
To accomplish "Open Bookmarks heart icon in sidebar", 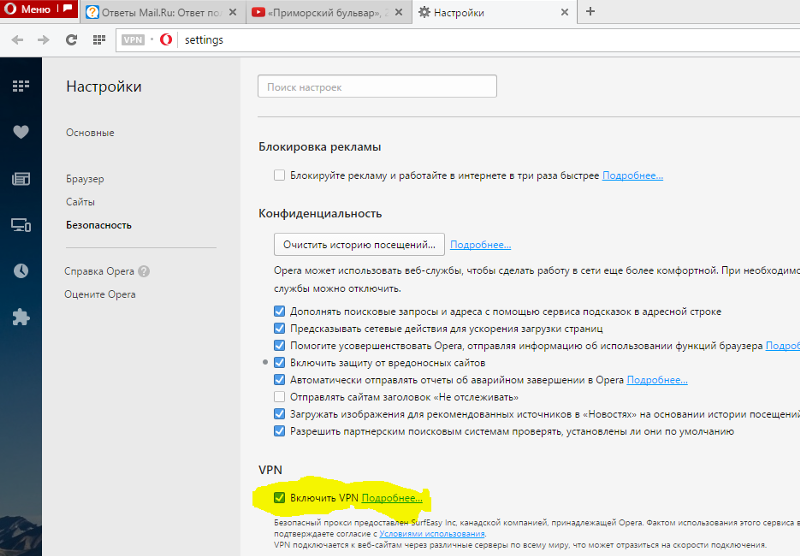I will pos(21,132).
